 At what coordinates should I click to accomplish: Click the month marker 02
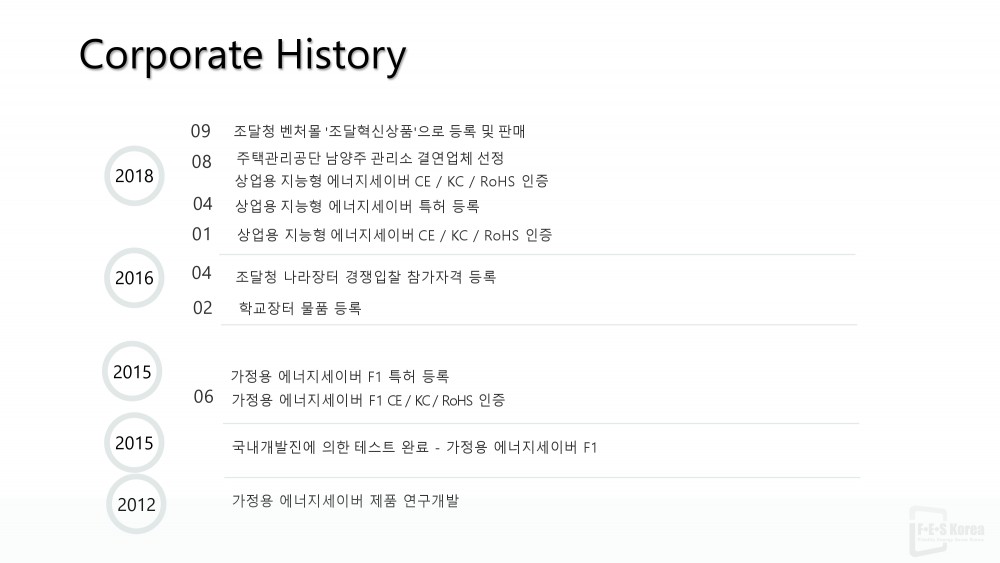203,308
